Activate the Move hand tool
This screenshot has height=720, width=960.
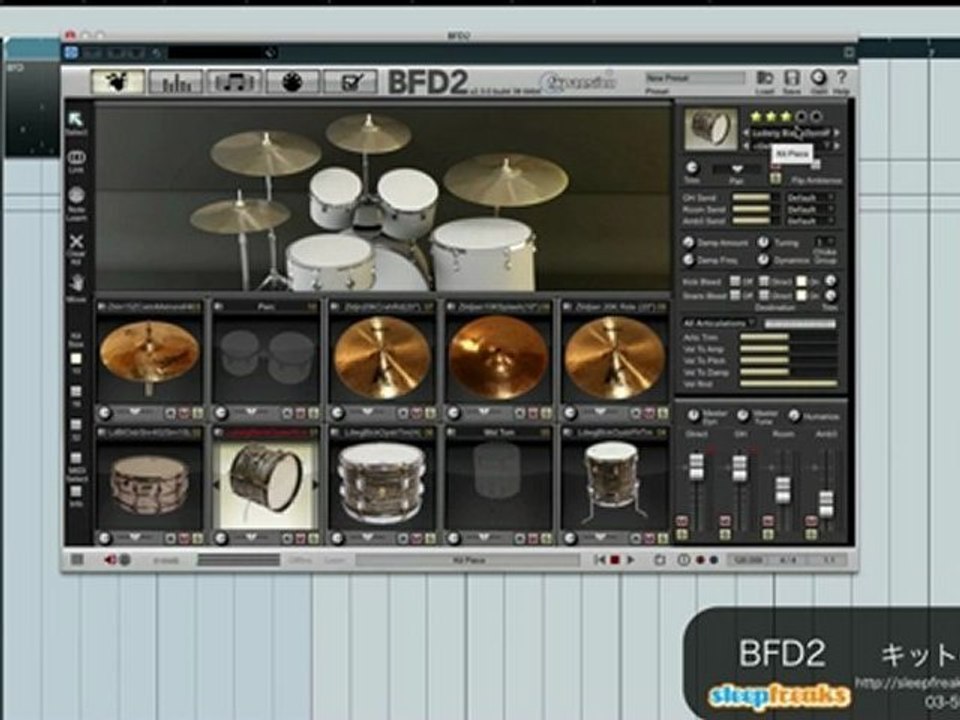[x=76, y=283]
